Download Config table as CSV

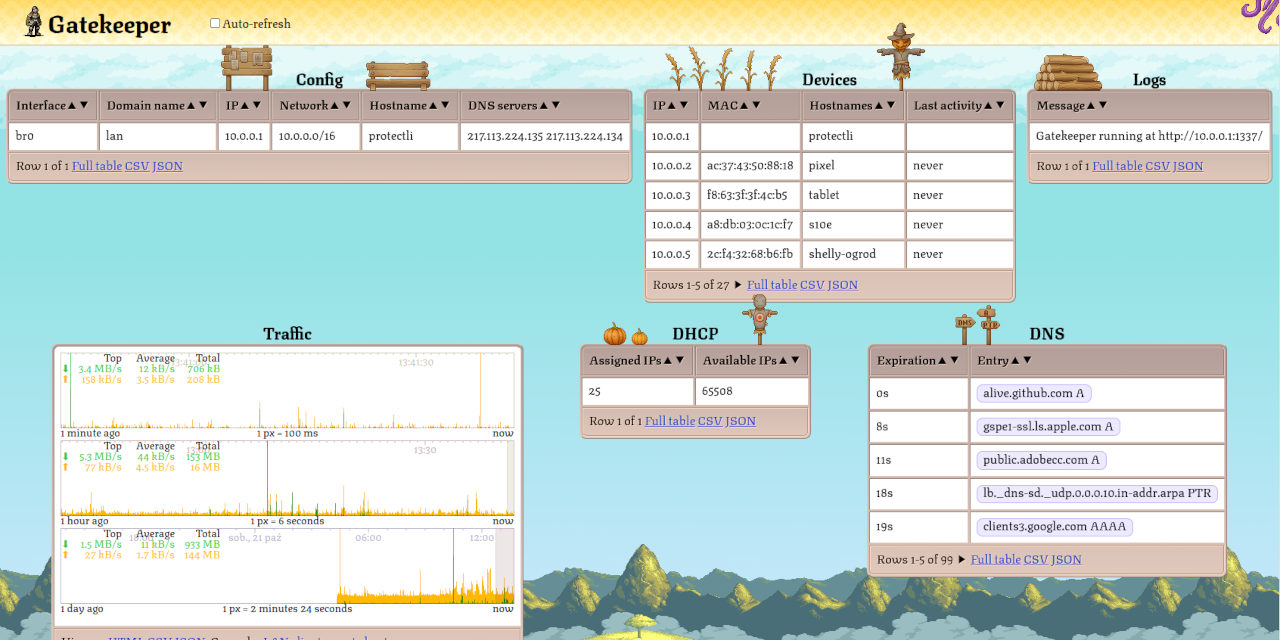pyautogui.click(x=137, y=166)
